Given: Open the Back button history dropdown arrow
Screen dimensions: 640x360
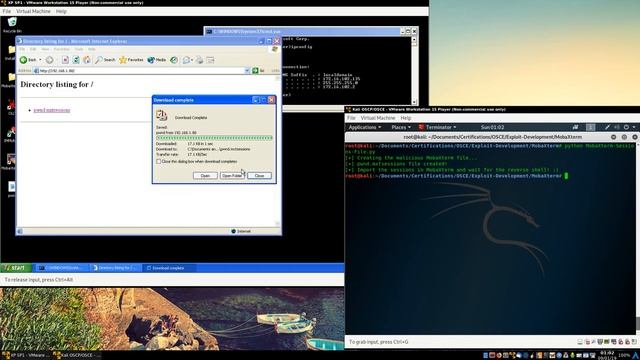Looking at the screenshot, I should [40, 60].
